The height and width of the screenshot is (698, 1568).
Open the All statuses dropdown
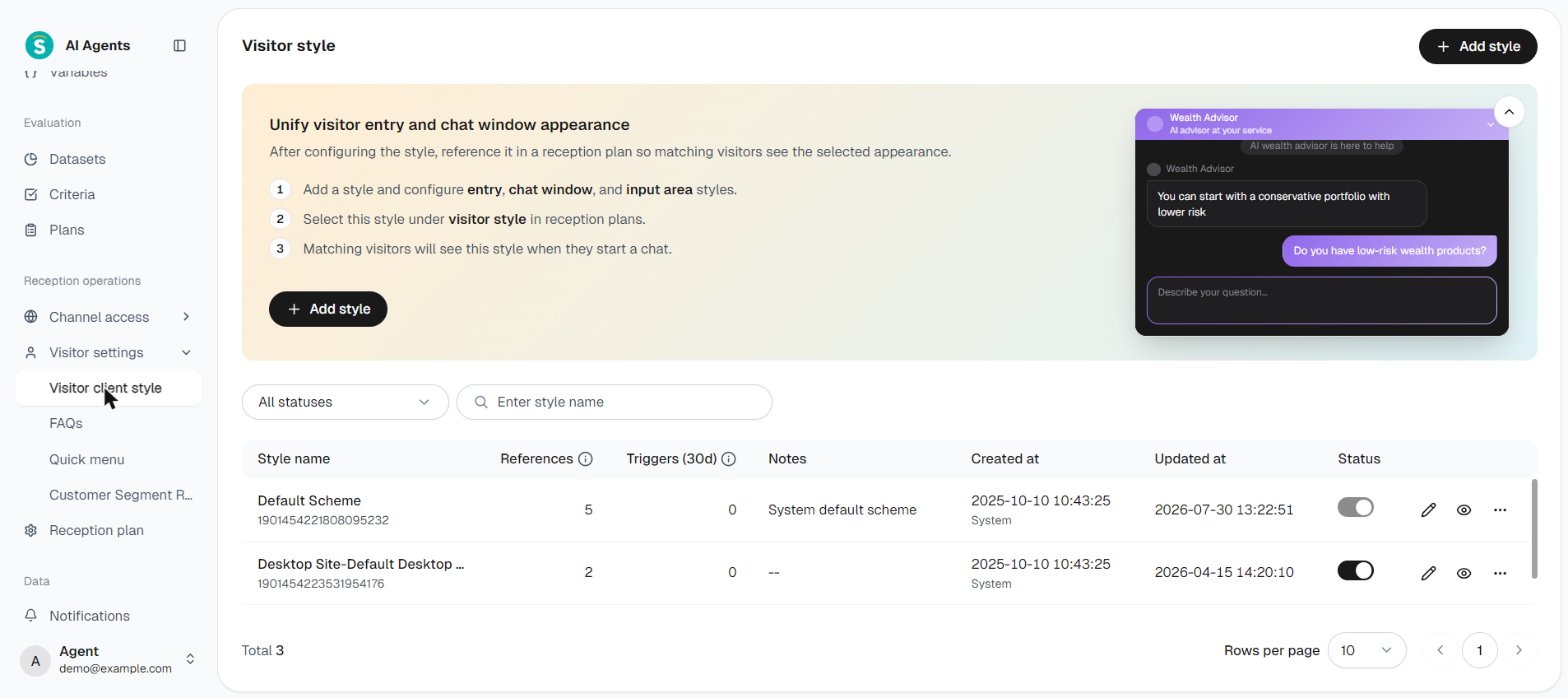point(345,402)
